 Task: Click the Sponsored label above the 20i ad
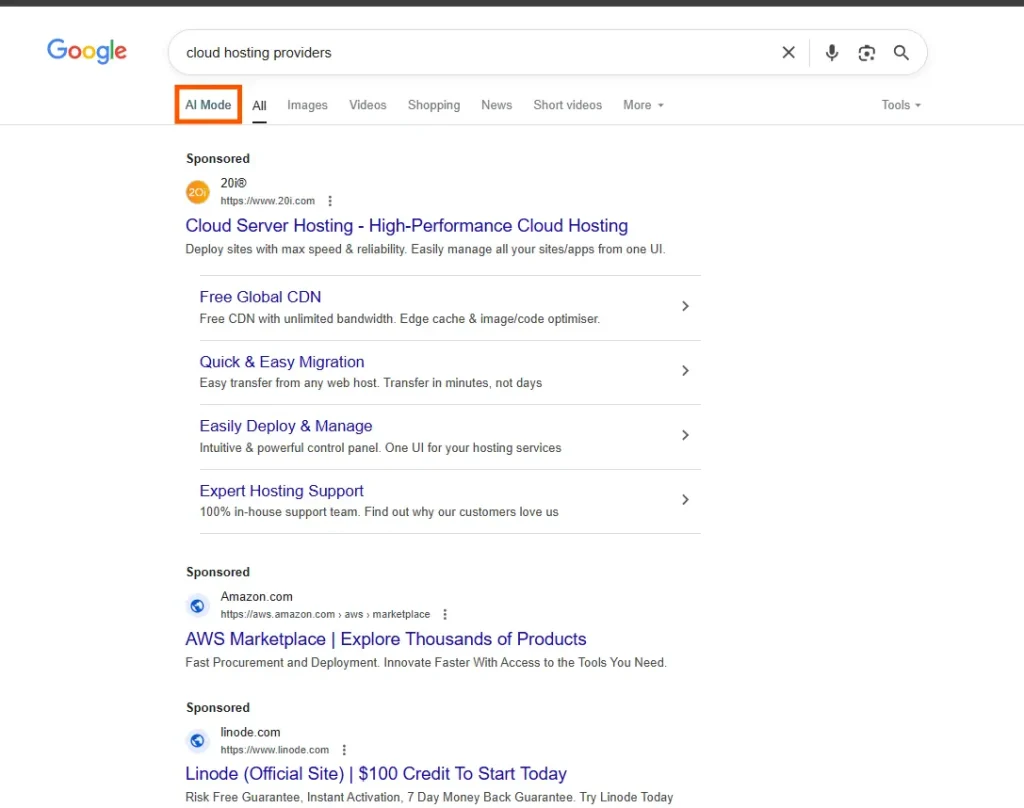point(217,159)
